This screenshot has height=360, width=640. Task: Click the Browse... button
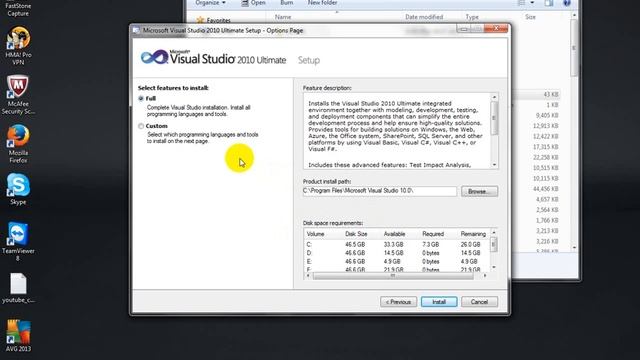pyautogui.click(x=479, y=191)
